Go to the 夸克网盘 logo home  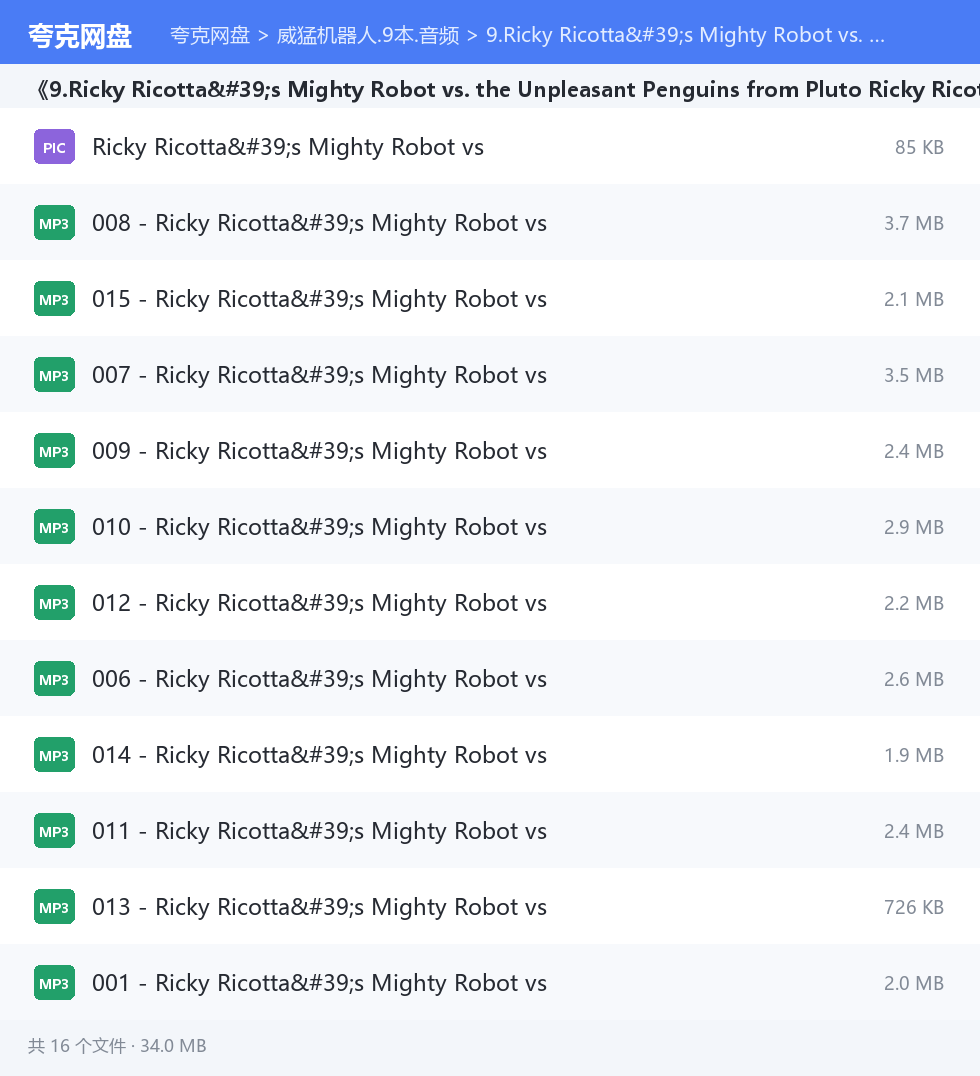point(80,36)
